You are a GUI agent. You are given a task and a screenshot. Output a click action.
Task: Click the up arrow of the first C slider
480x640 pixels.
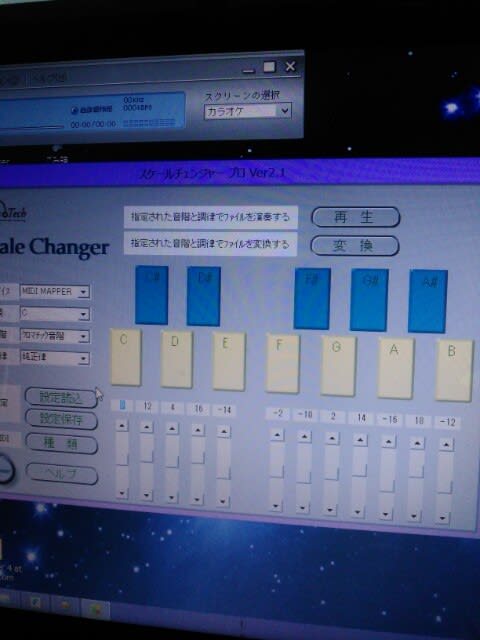122,426
